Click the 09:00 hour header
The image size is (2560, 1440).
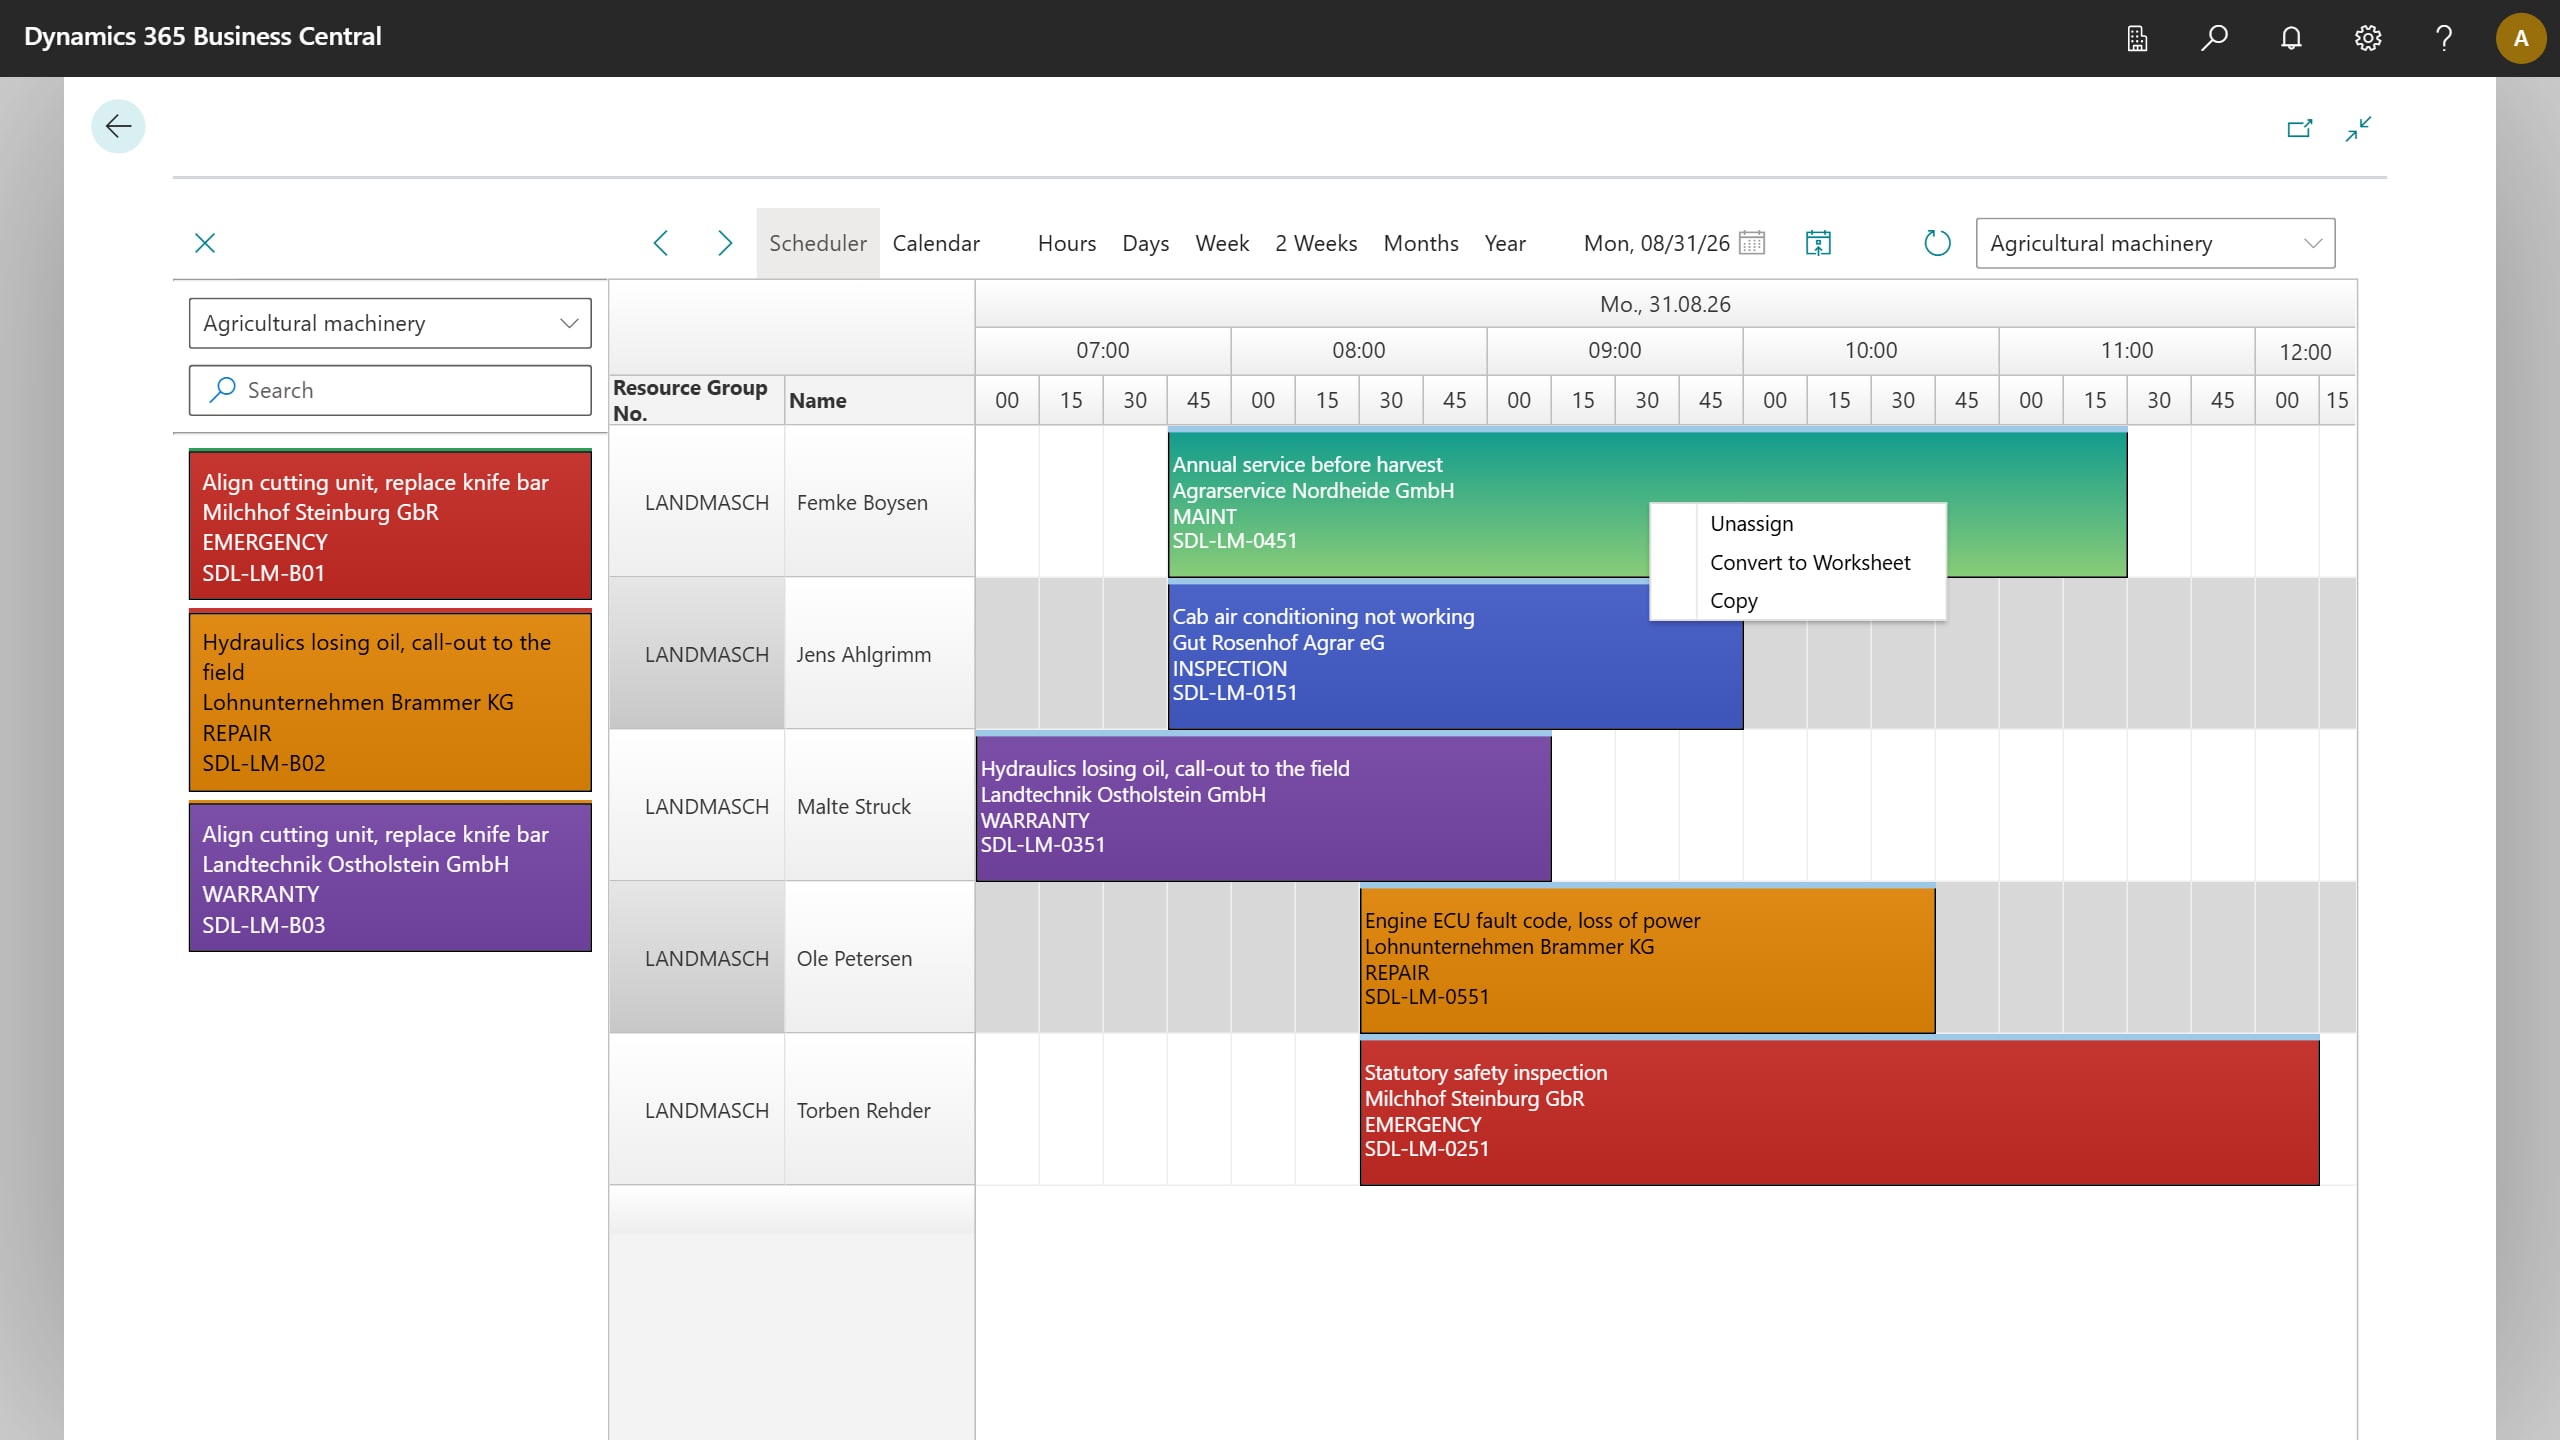coord(1615,351)
